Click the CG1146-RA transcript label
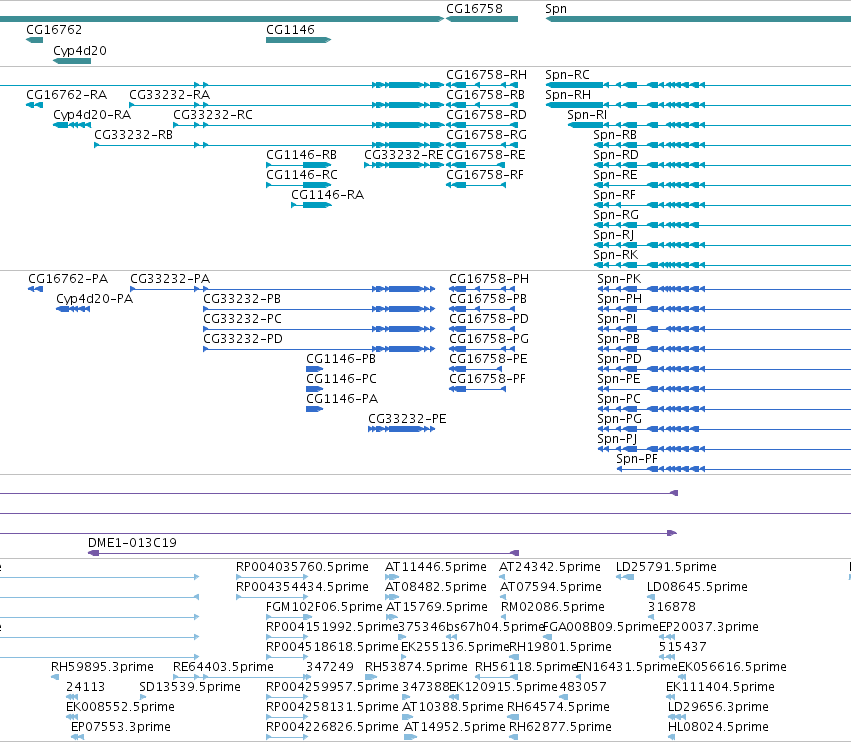851x742 pixels. pos(327,194)
